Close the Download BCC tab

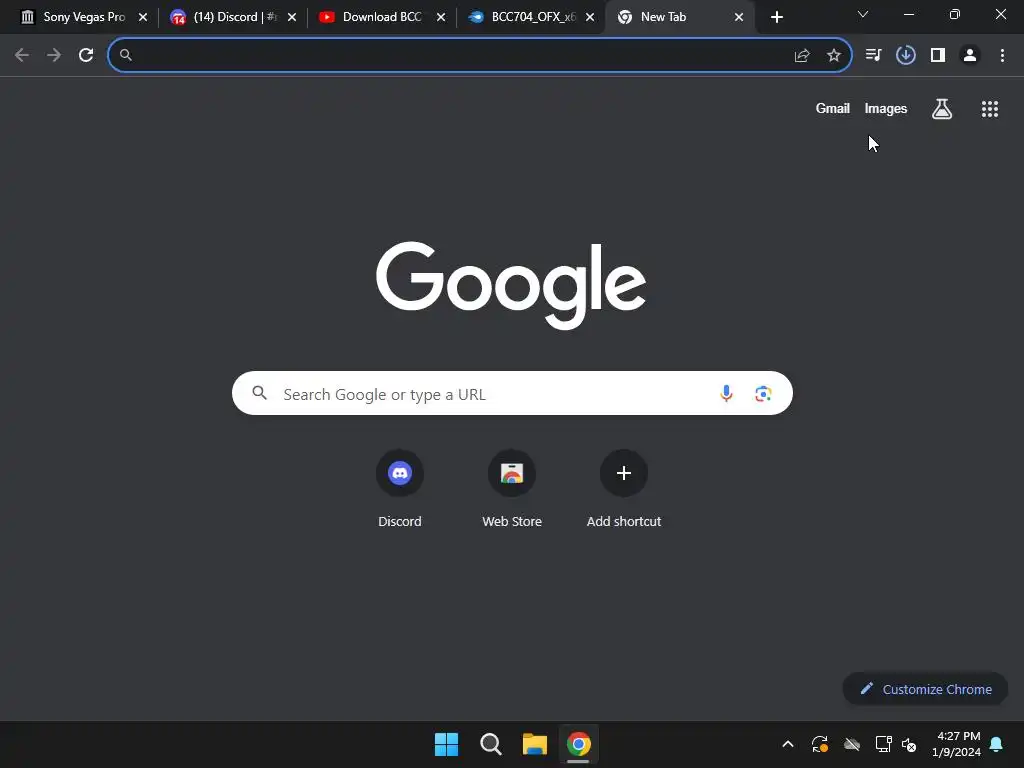tap(441, 17)
